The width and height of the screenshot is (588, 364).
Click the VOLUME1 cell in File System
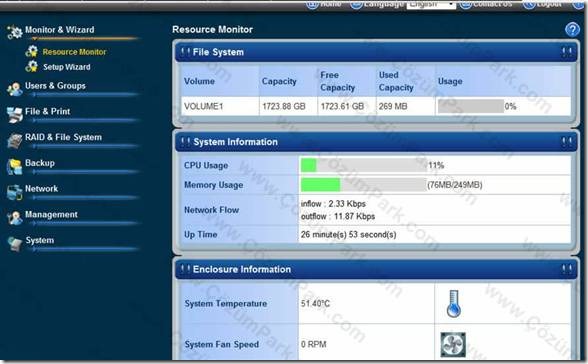(204, 106)
